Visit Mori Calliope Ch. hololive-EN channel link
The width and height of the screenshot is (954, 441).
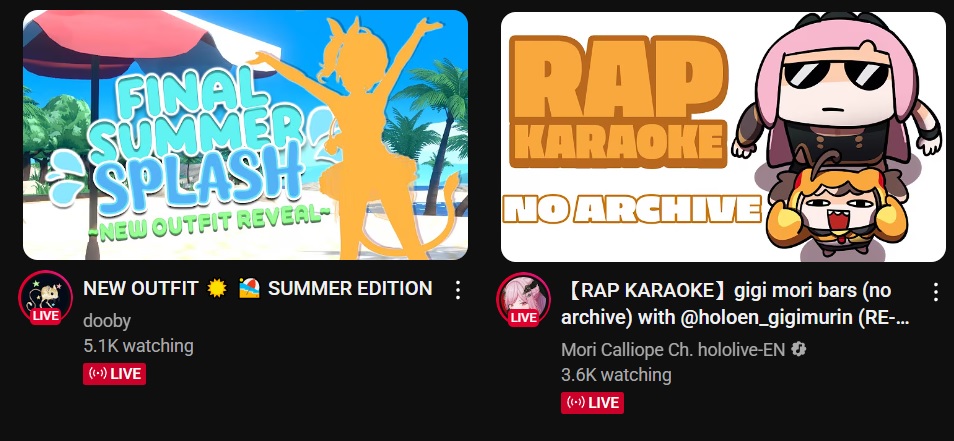tap(673, 349)
